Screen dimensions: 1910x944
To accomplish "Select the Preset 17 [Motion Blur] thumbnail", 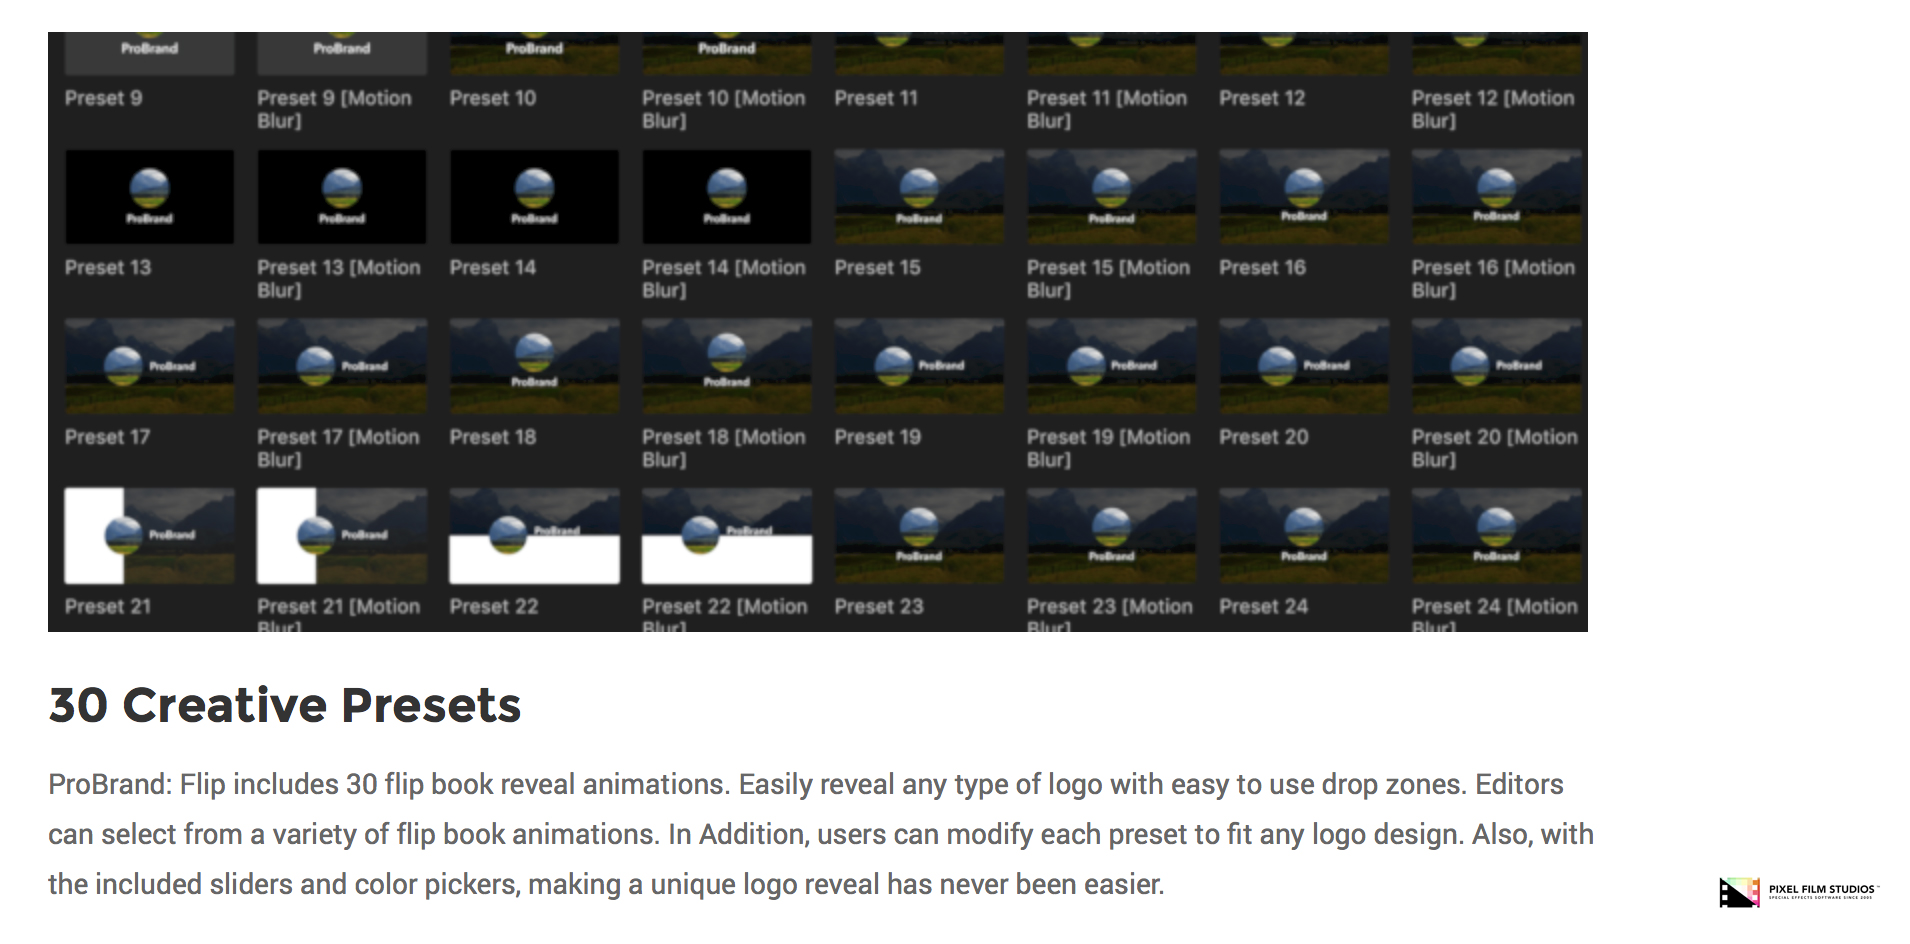I will (x=342, y=366).
